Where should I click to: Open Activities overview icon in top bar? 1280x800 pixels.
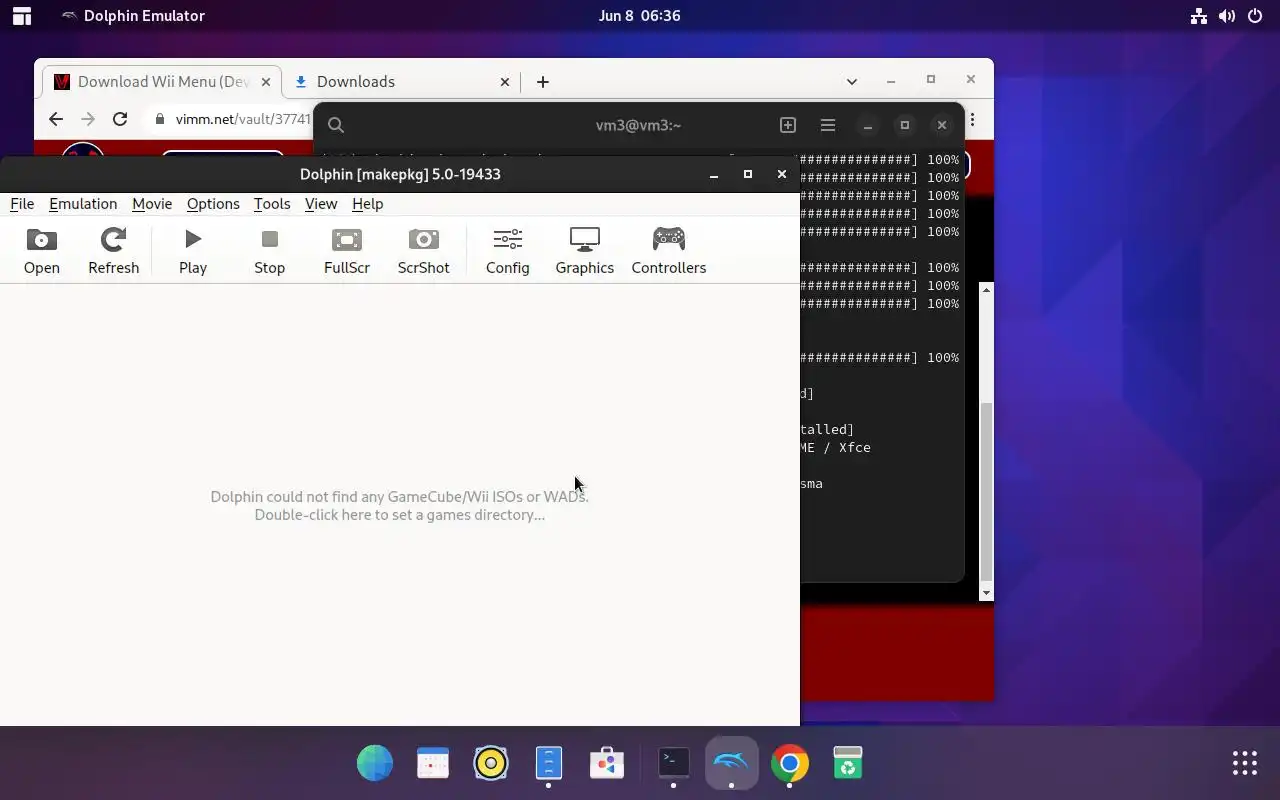pos(21,16)
